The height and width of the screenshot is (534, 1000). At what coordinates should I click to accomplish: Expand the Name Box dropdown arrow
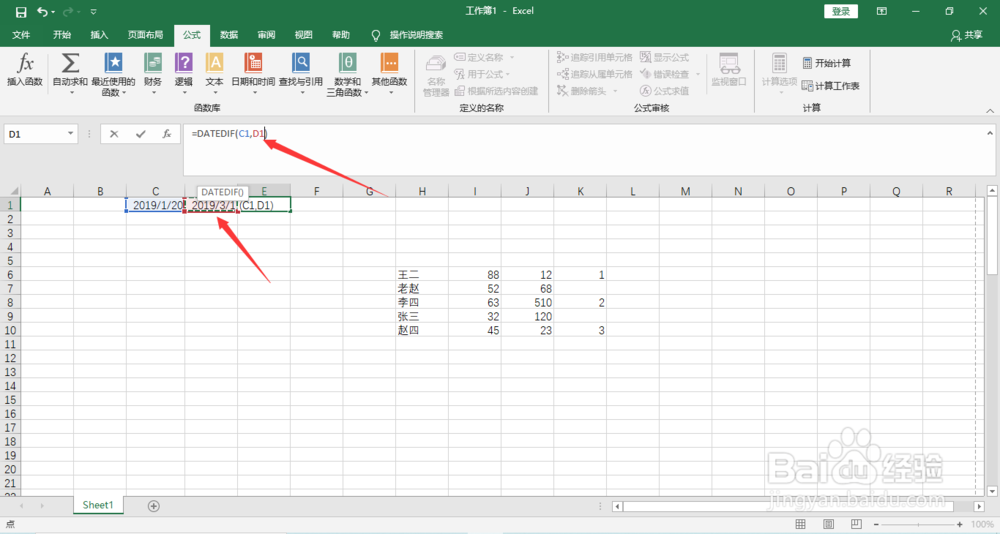pos(70,134)
